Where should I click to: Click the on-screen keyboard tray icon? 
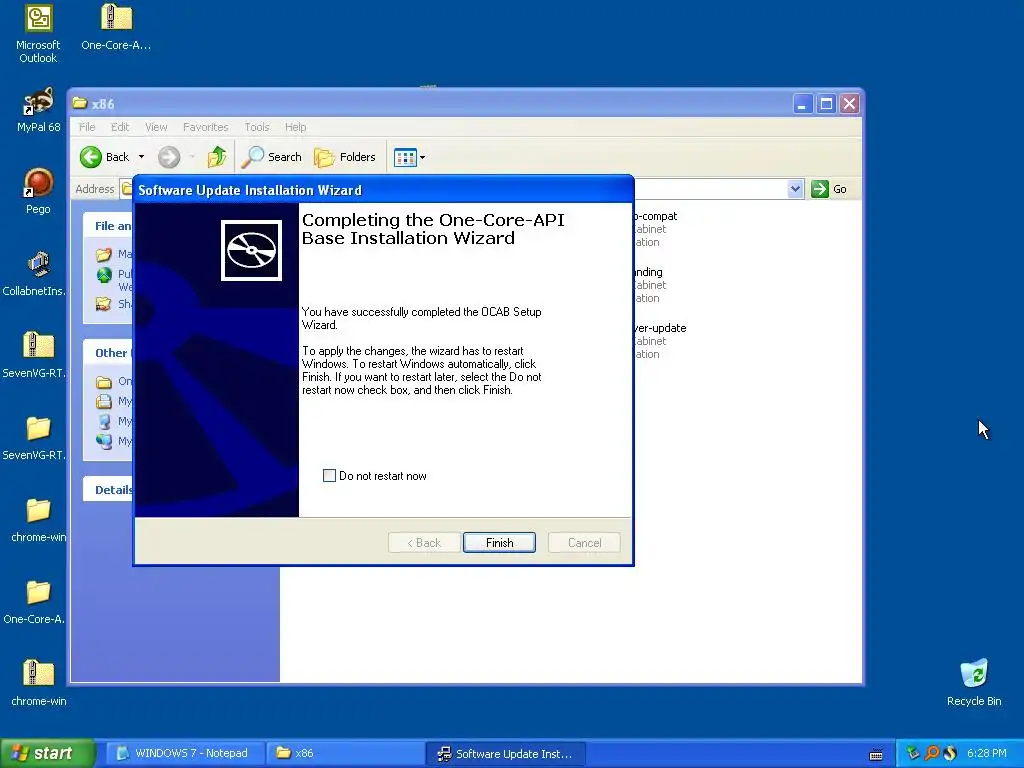click(x=876, y=754)
